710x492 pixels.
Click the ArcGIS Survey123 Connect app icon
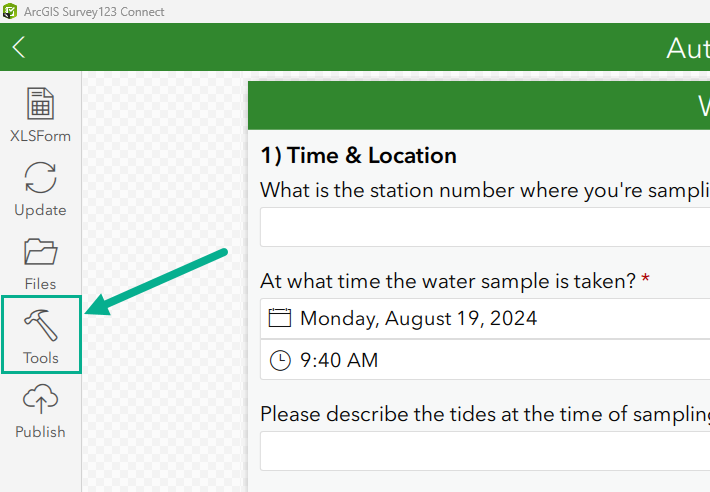pos(10,11)
